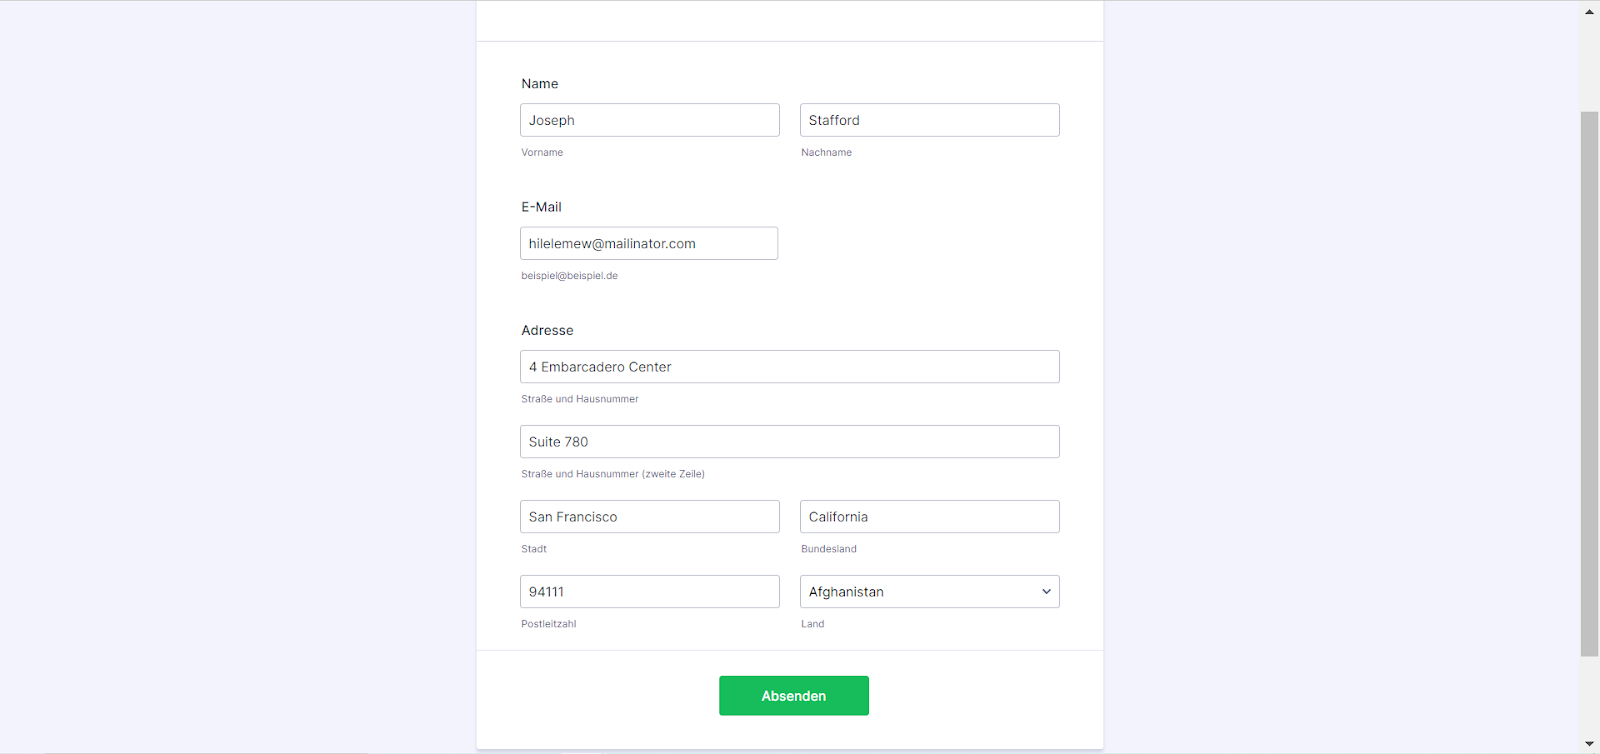Click the scrollbar up arrow

[1589, 12]
